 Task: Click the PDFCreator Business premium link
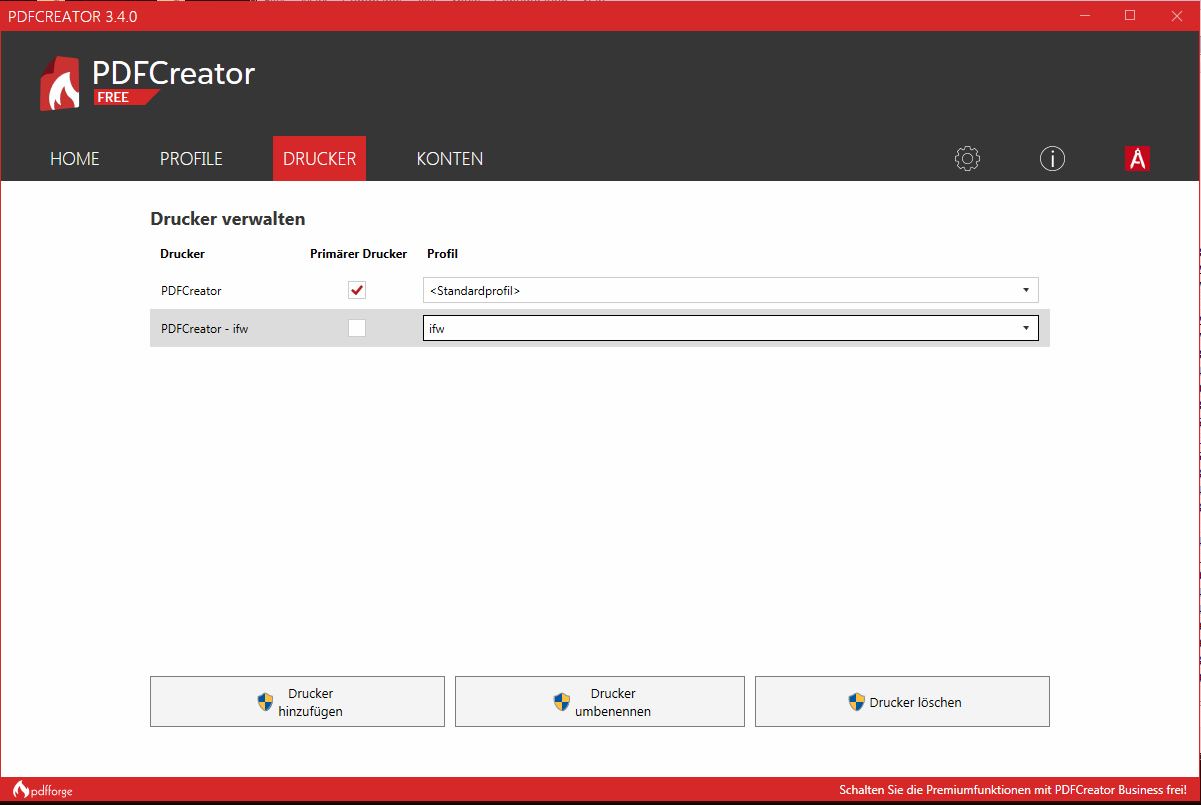pos(1012,790)
